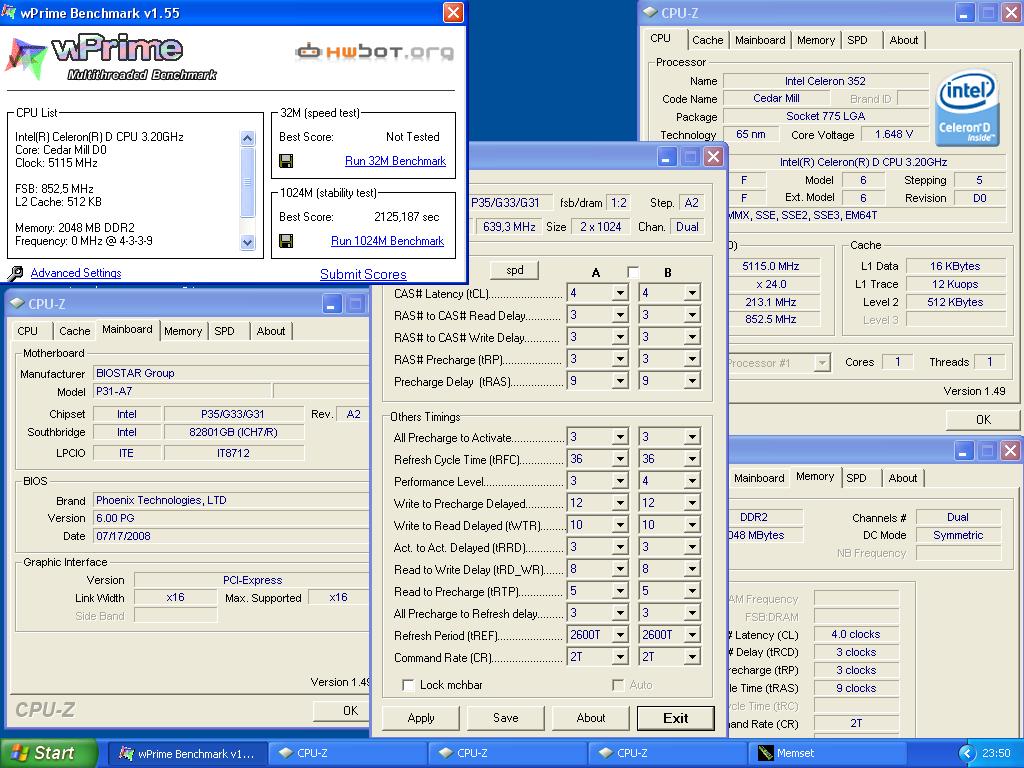Image resolution: width=1024 pixels, height=768 pixels.
Task: Open the first CPU-Z taskbar item
Action: [x=348, y=753]
